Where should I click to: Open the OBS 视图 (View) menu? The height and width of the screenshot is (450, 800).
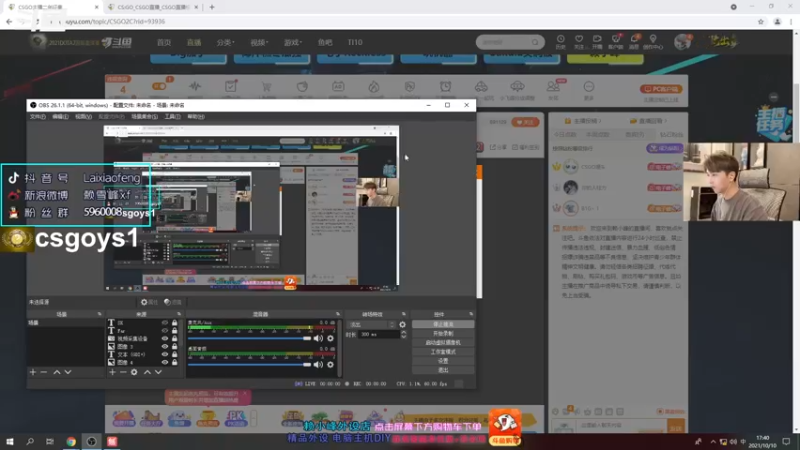click(83, 117)
